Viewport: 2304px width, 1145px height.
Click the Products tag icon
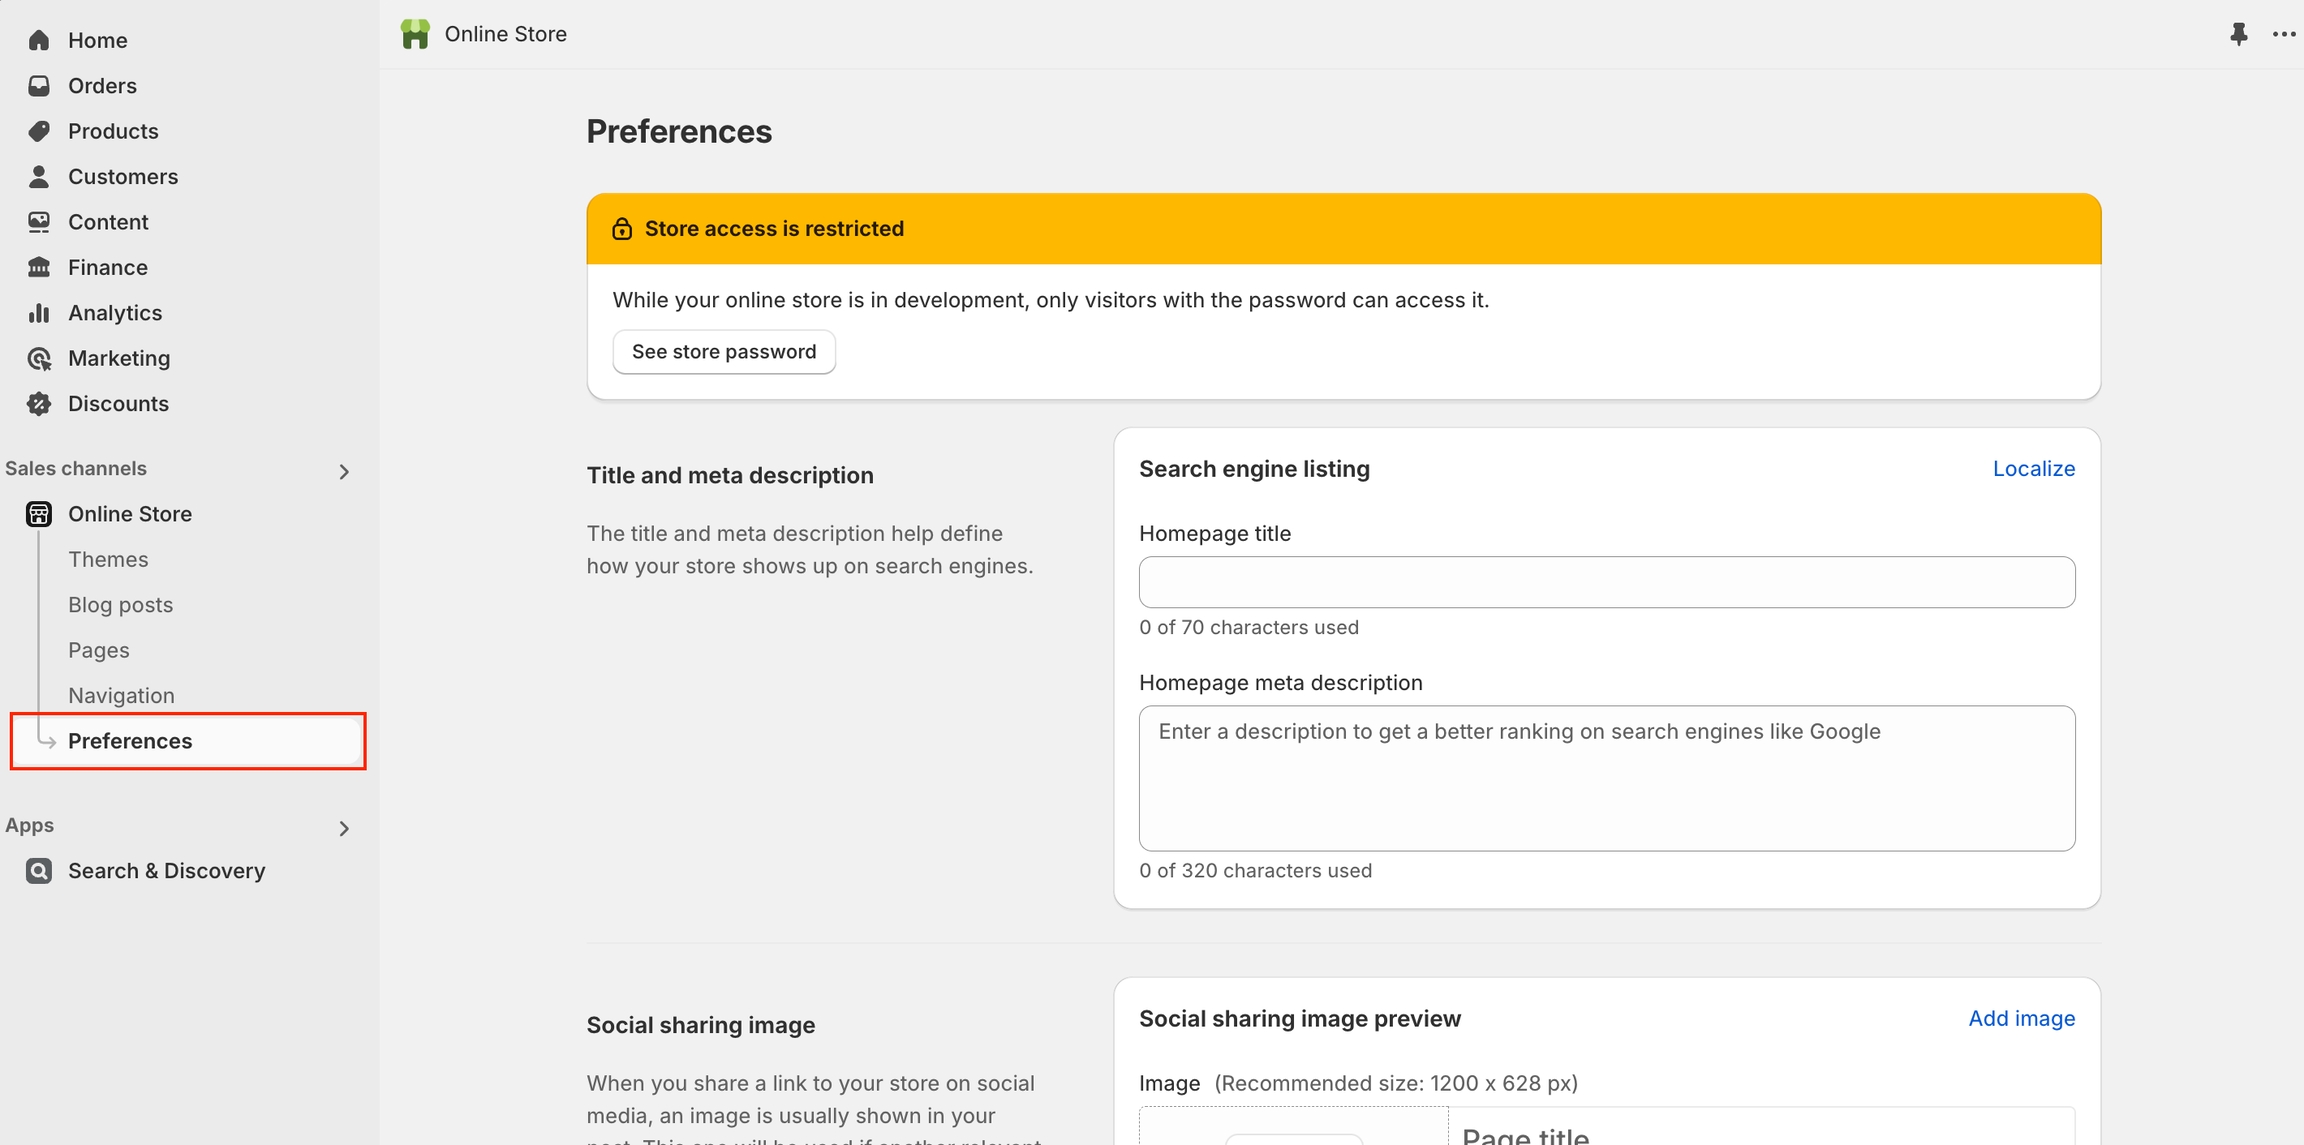(39, 131)
